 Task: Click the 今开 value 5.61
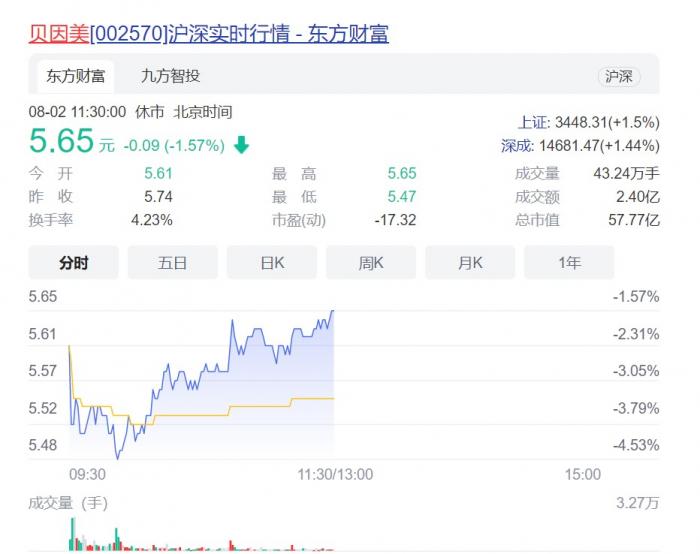158,173
